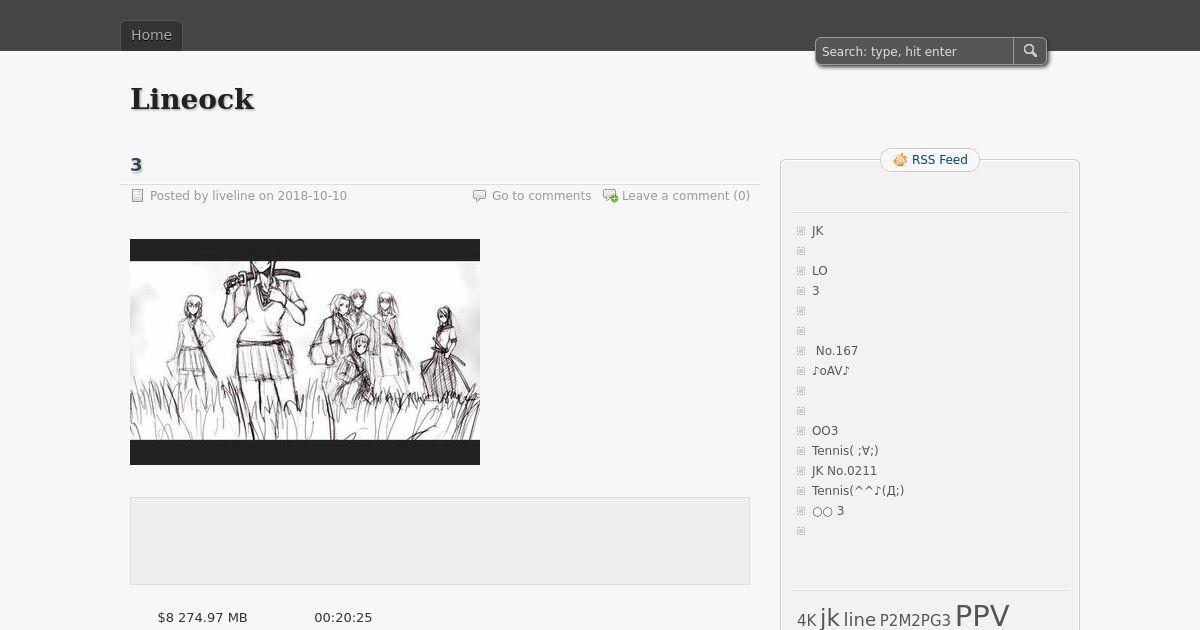This screenshot has height=630, width=1200.
Task: Open sidebar item ♪oAV♪
Action: tap(831, 371)
